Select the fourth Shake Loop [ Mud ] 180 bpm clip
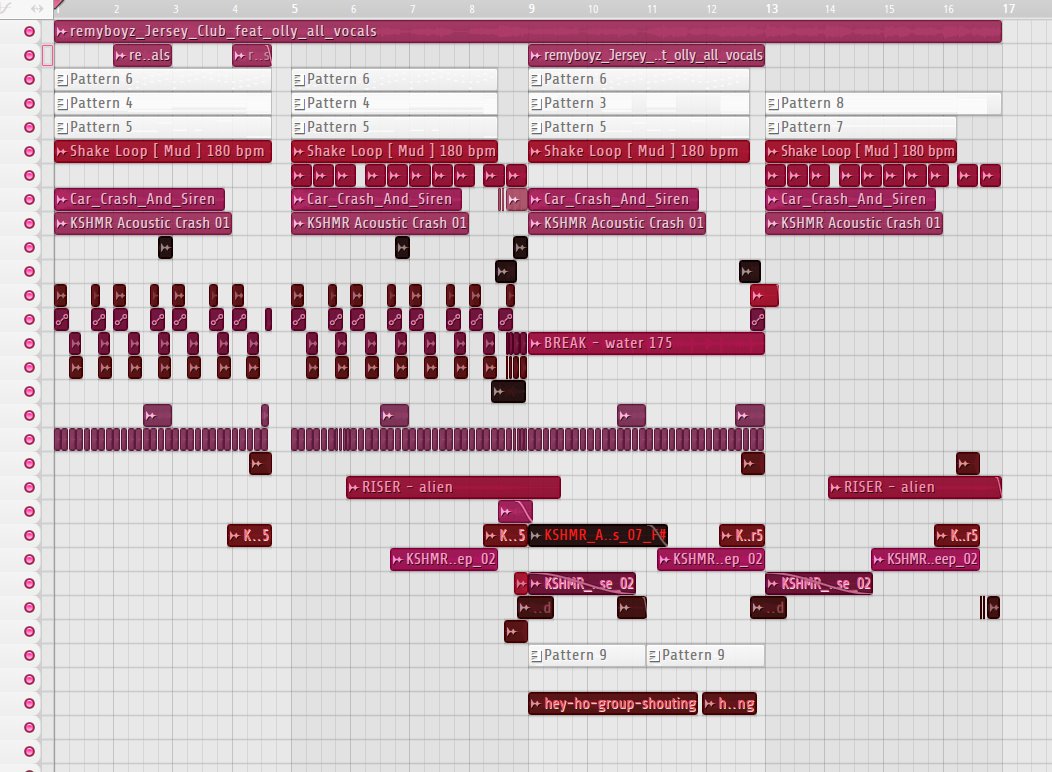 pyautogui.click(x=861, y=152)
